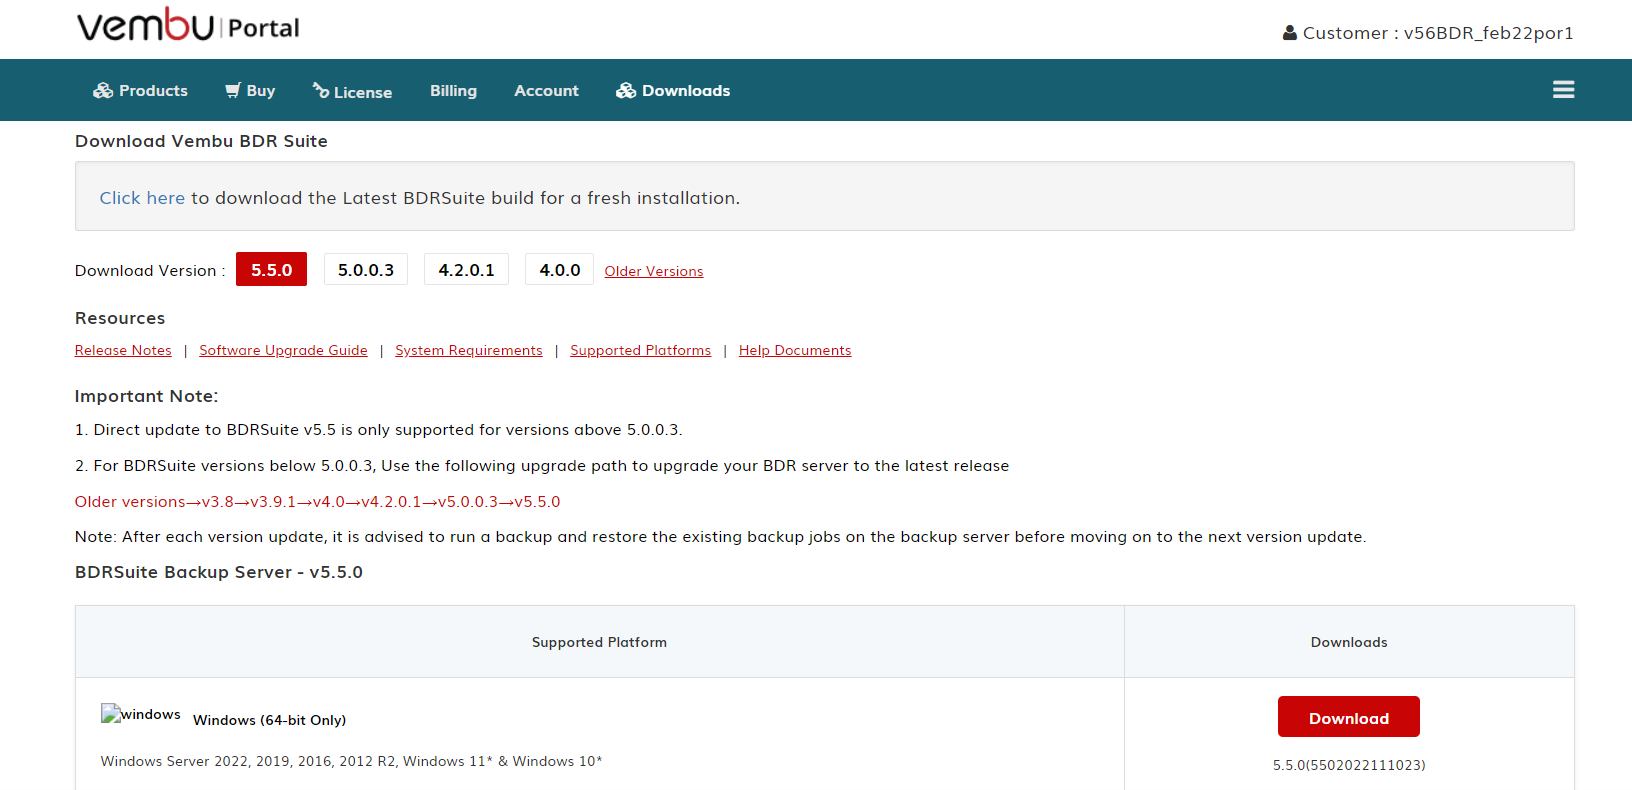Click the 'BDRSuite Backup Server - v5.5.0' heading
Image resolution: width=1632 pixels, height=790 pixels.
point(219,572)
